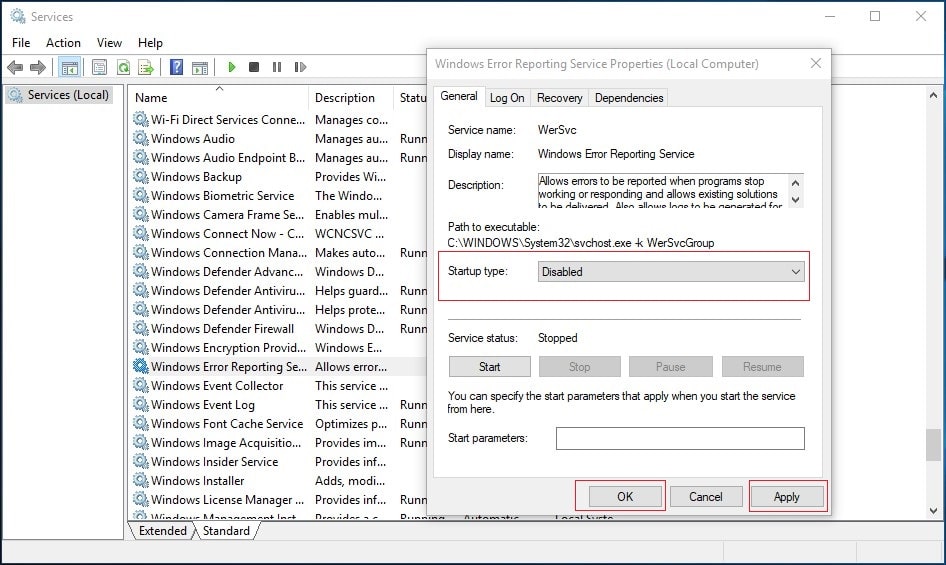Open the File menu

[21, 43]
